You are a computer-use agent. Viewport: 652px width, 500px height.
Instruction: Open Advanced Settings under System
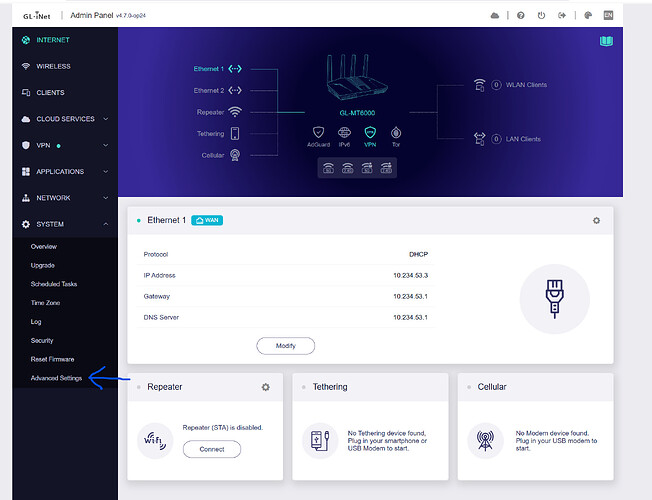56,378
